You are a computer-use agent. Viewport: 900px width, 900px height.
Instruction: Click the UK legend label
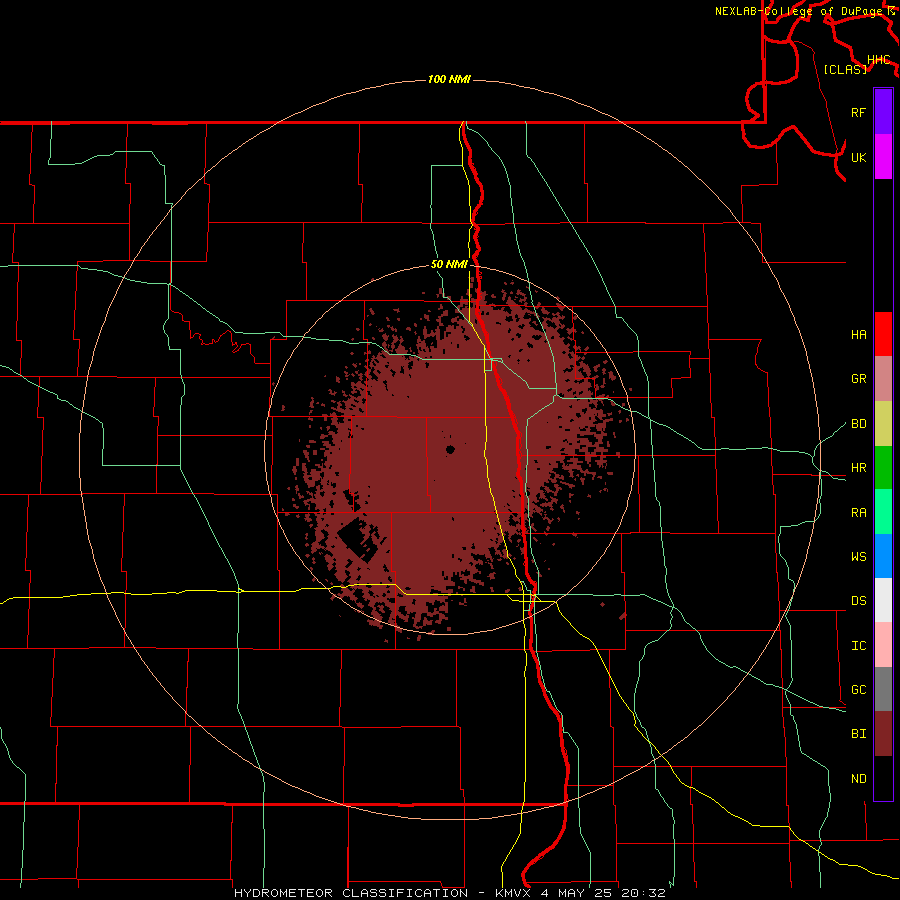click(x=858, y=157)
